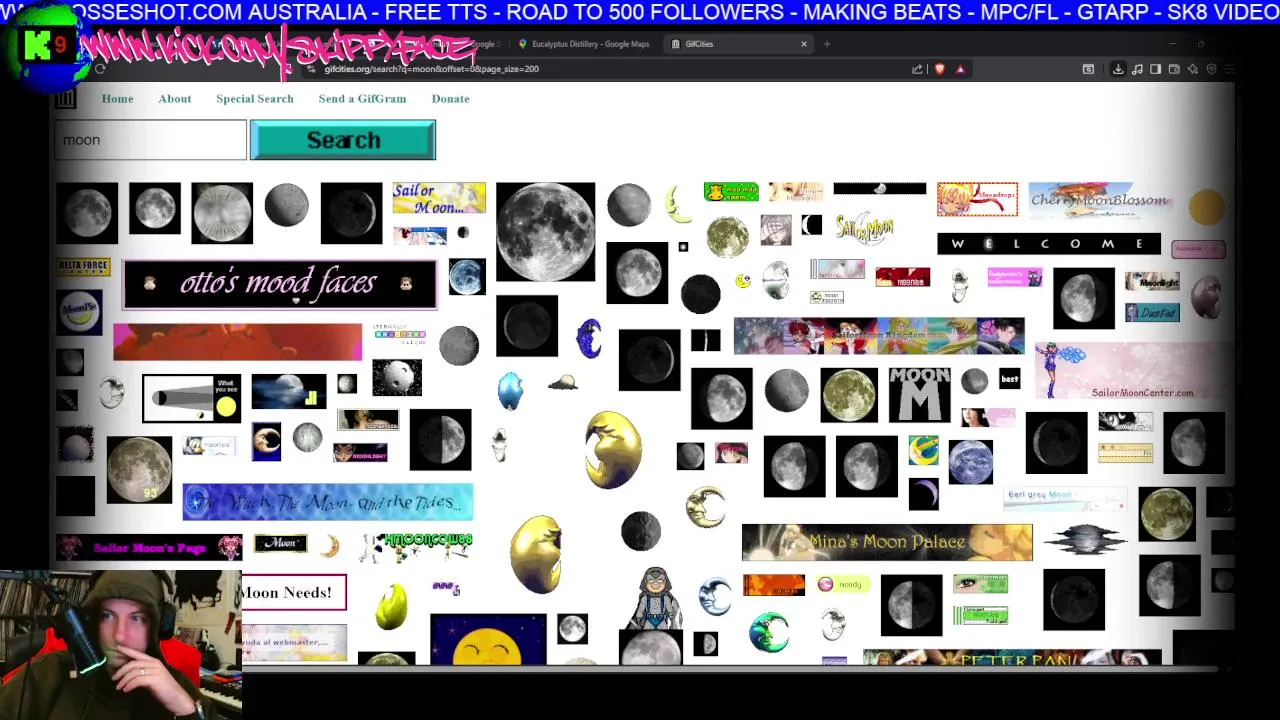Click the teal Search button
Screen dimensions: 1280x720
[343, 140]
